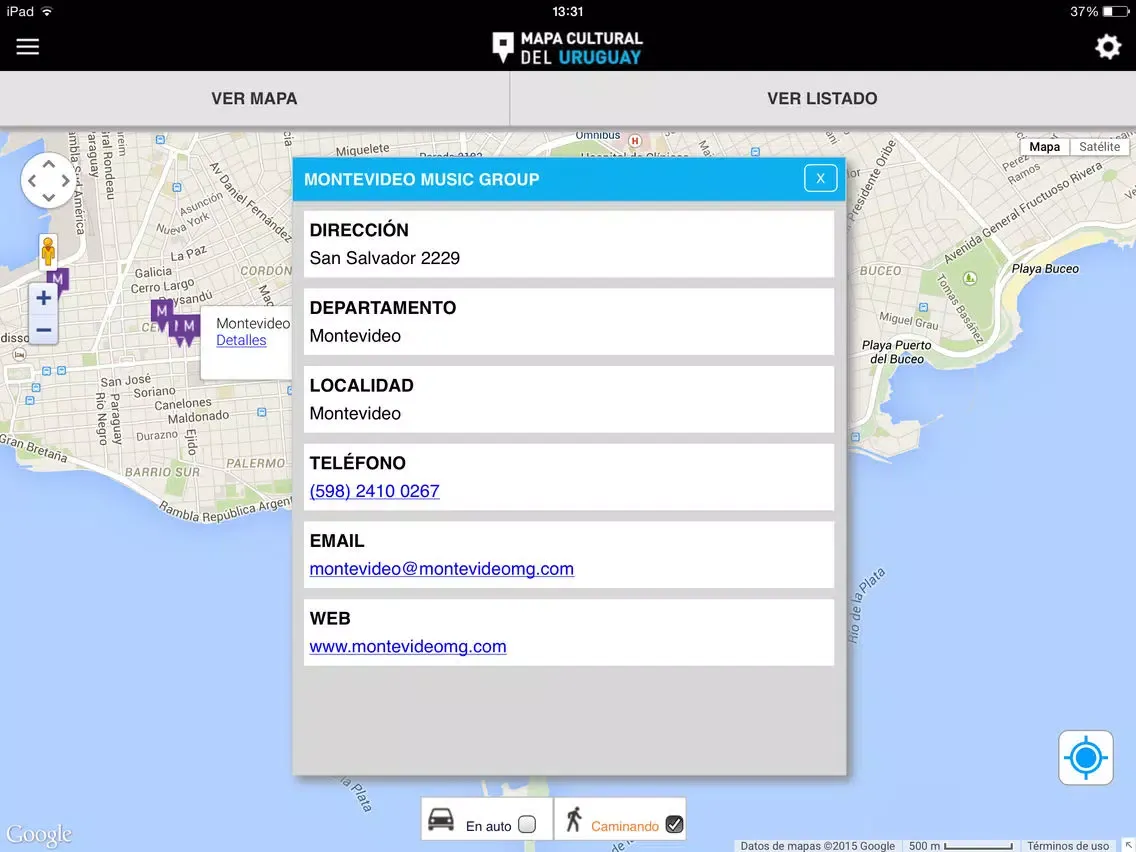
Task: Select the car travel mode icon
Action: coord(440,820)
